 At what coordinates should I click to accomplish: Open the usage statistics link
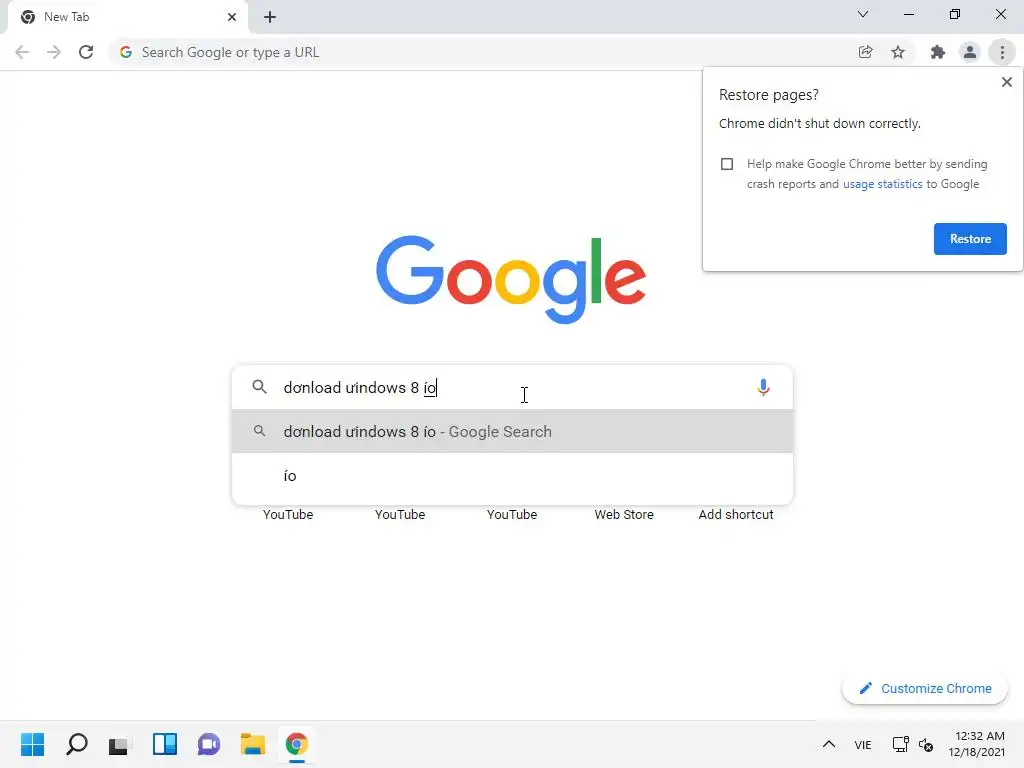click(x=882, y=184)
